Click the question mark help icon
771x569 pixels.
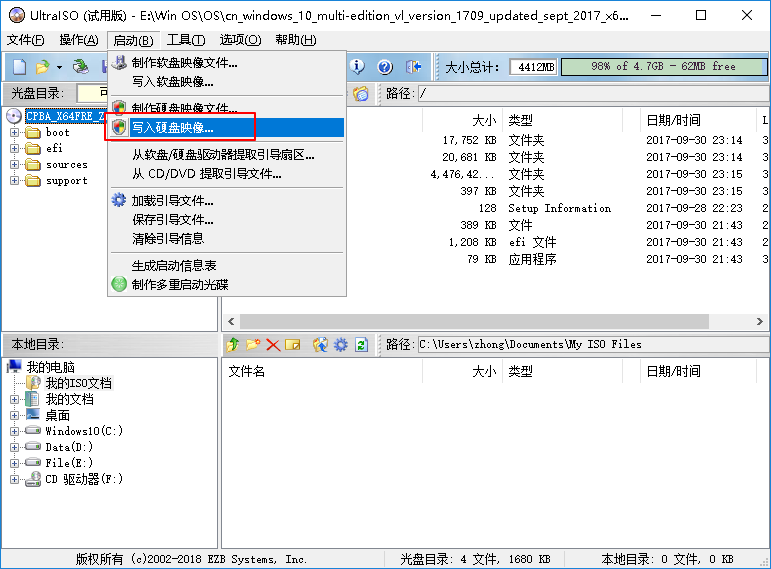click(x=385, y=66)
